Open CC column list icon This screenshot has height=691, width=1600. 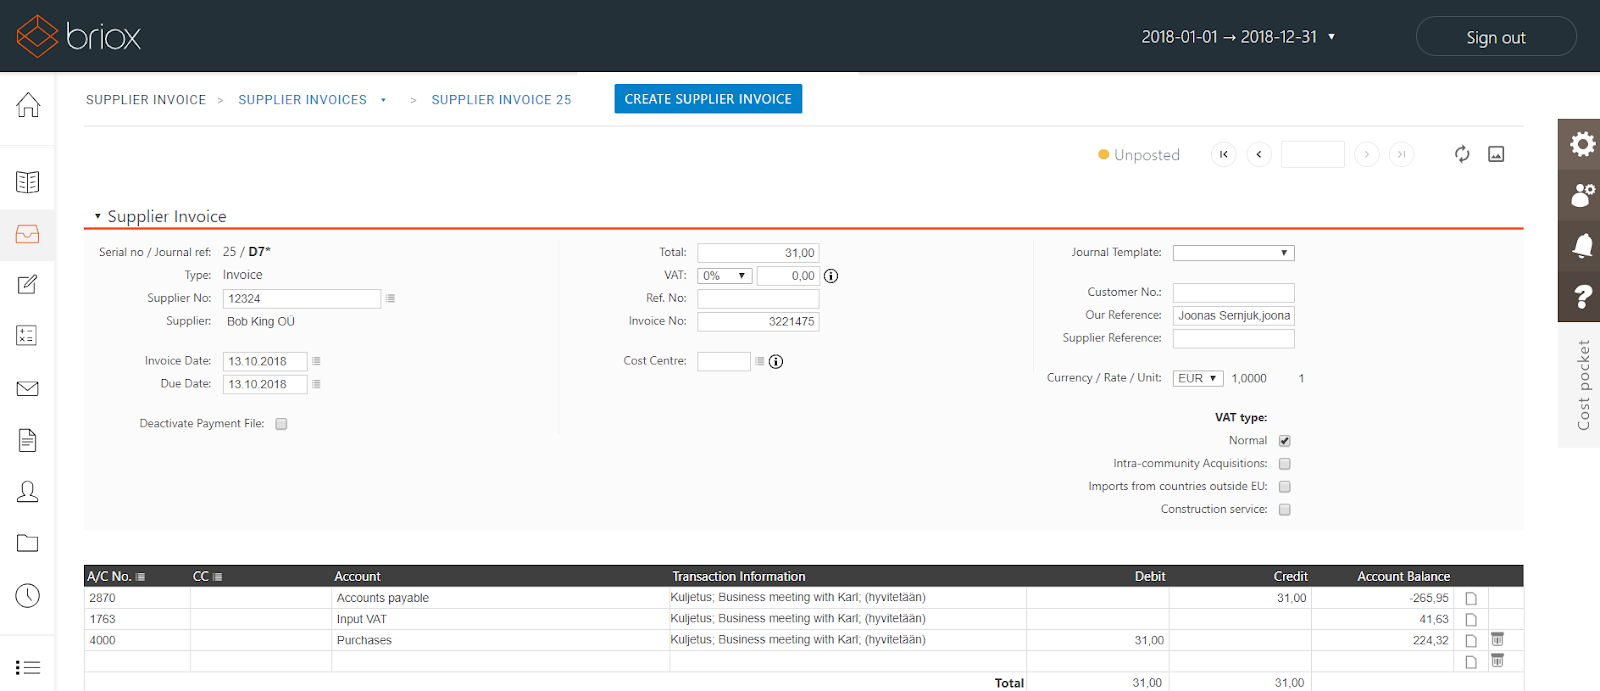pyautogui.click(x=217, y=577)
